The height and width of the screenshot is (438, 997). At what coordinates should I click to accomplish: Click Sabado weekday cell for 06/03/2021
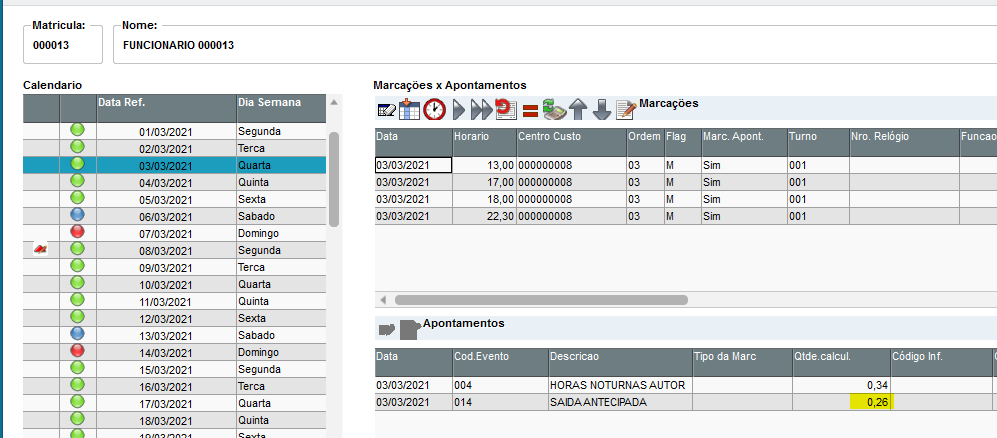281,216
